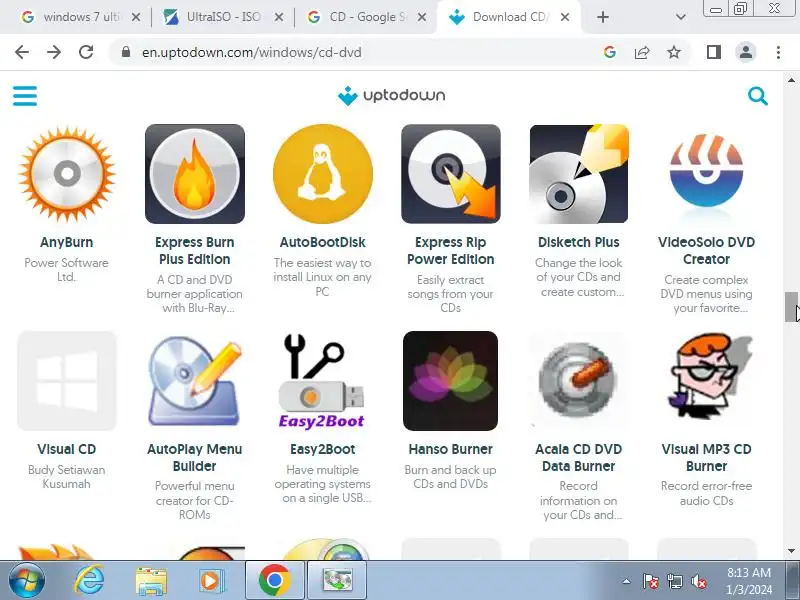The image size is (800, 600).
Task: Click 'Budy Setiawan Kusumah' description
Action: click(x=67, y=477)
